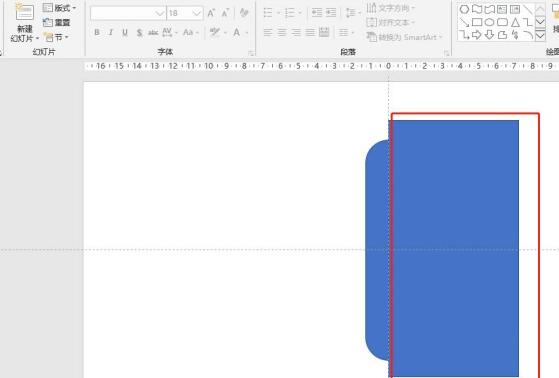Open the section (节) menu
559x378 pixels.
point(56,37)
